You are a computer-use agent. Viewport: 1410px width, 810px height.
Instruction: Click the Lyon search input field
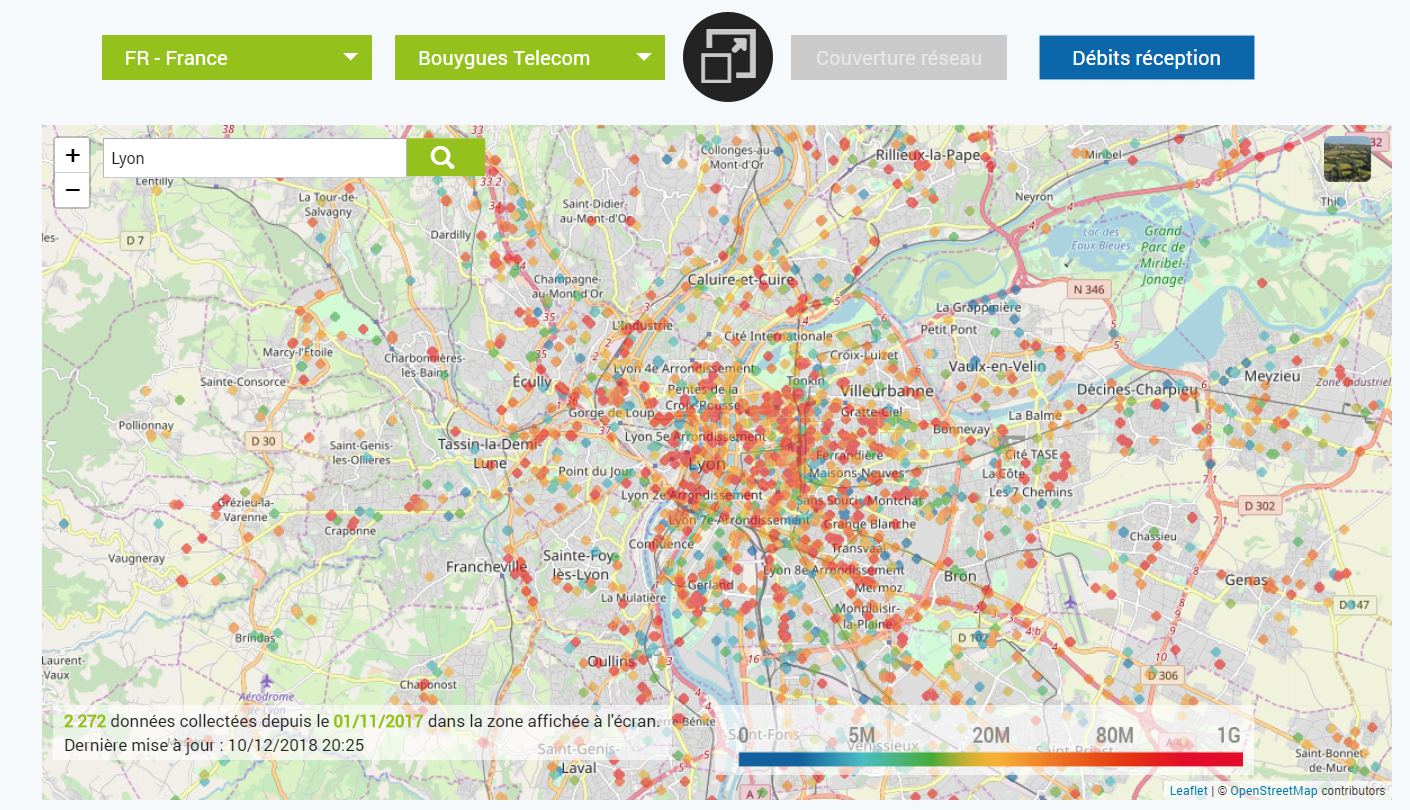click(255, 158)
